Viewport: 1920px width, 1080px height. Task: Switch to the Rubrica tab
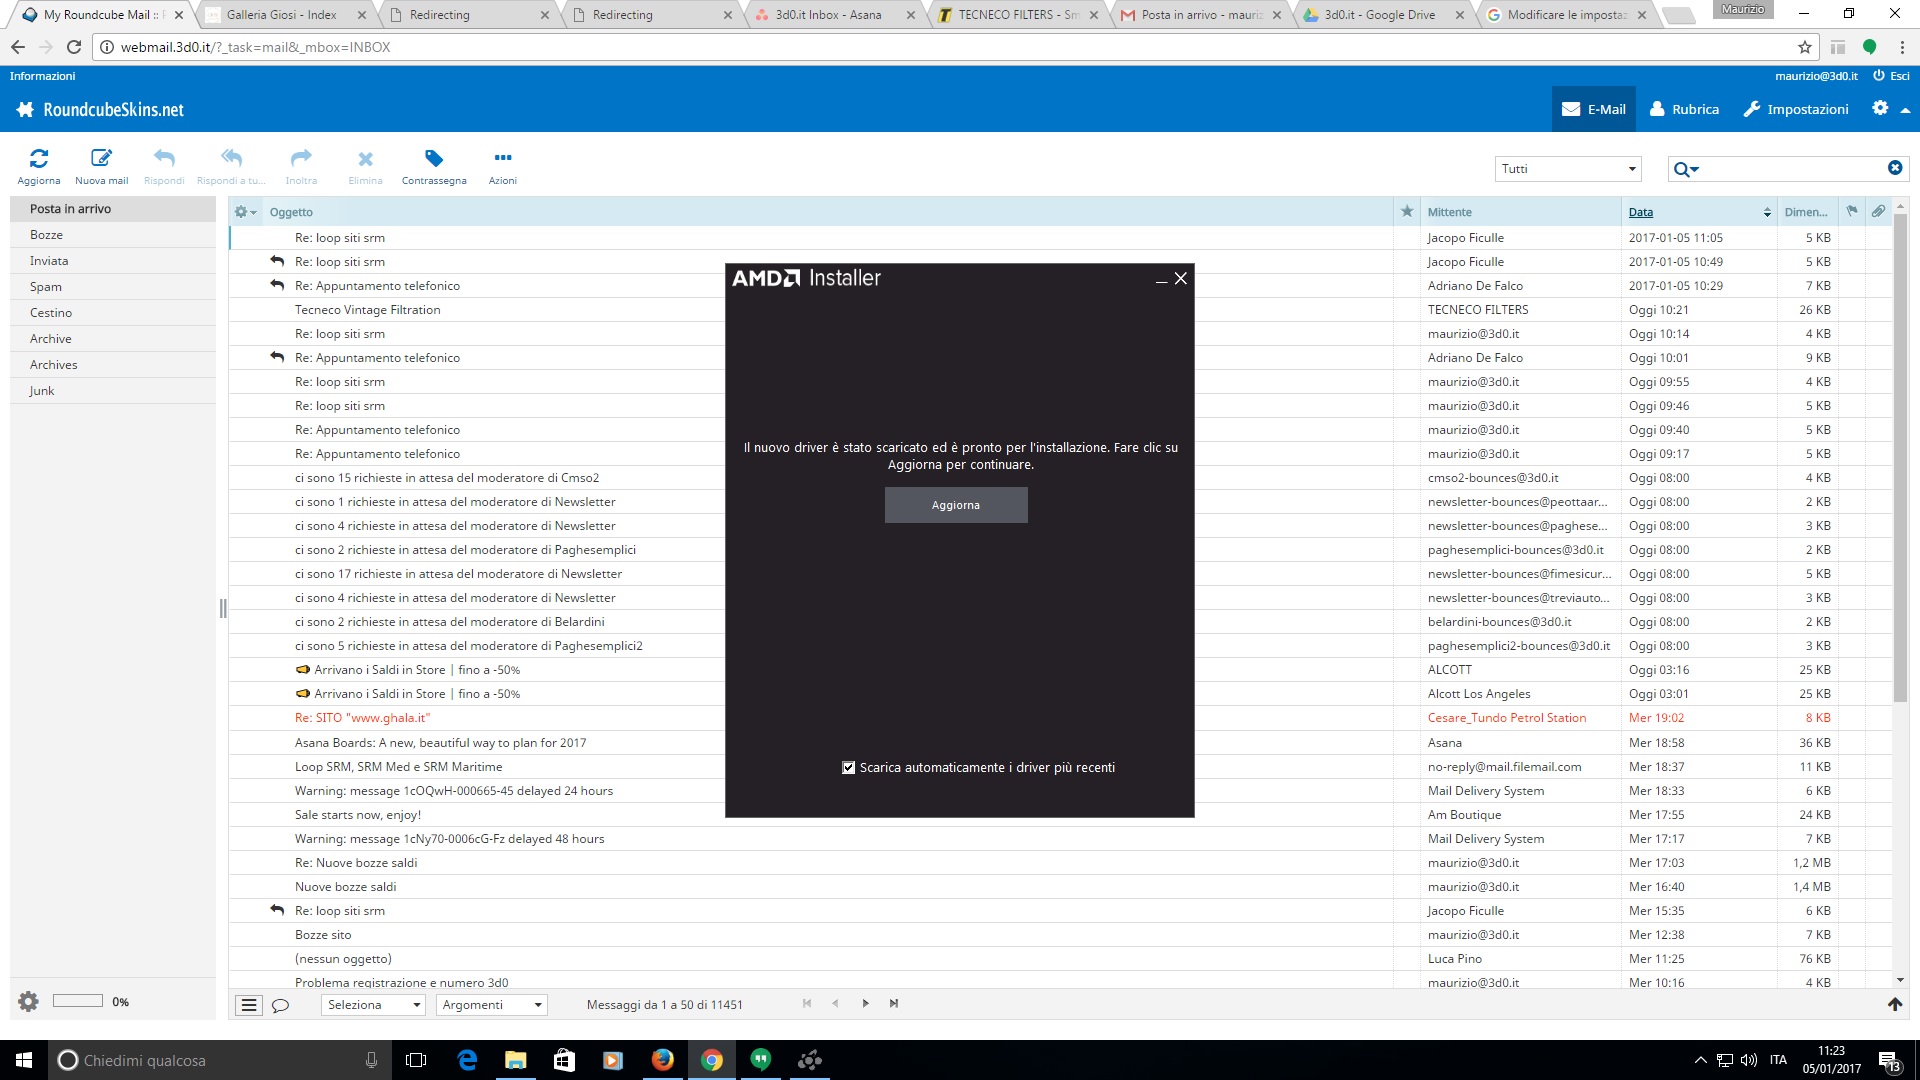(1684, 109)
